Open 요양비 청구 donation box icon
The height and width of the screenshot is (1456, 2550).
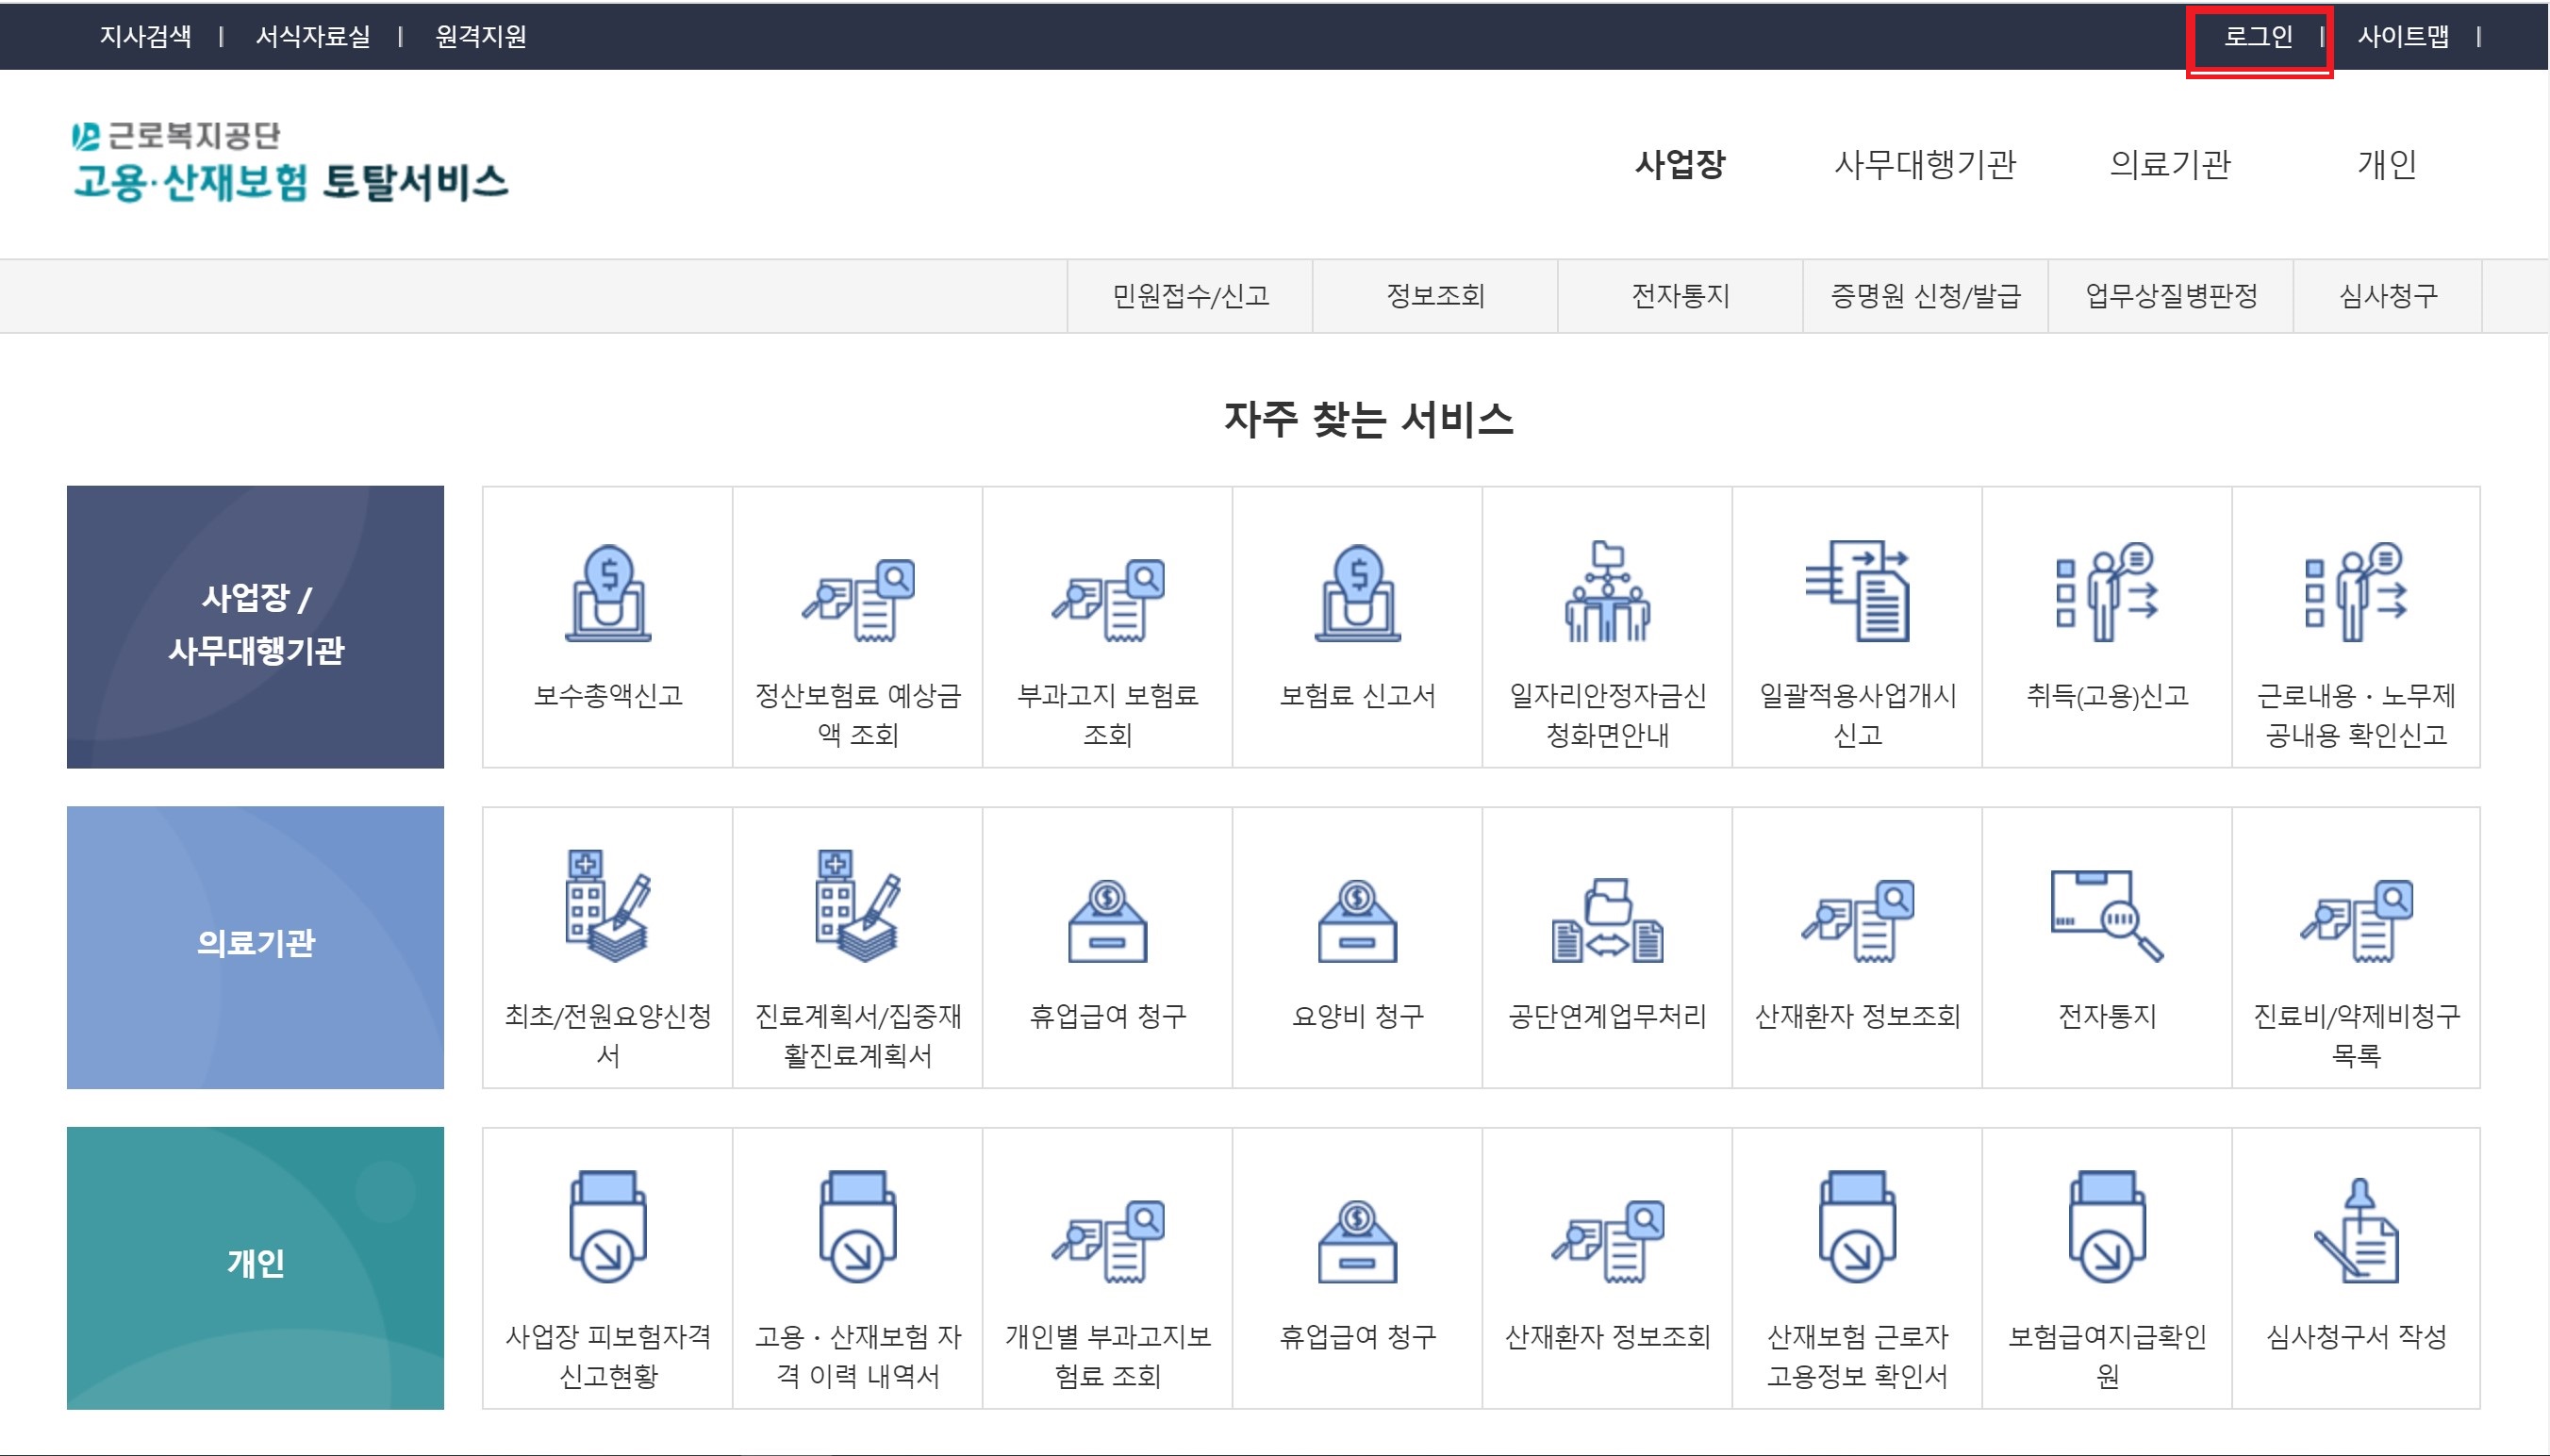pos(1357,921)
